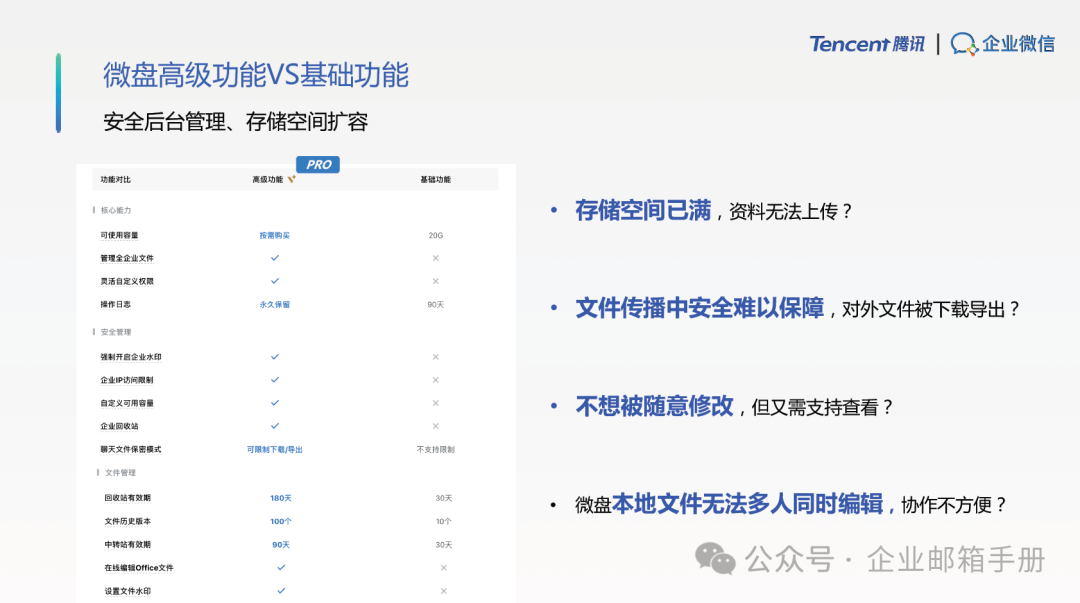1080x603 pixels.
Task: Click the slide title 微盘高级功能VS基础功能
Action: pos(256,75)
